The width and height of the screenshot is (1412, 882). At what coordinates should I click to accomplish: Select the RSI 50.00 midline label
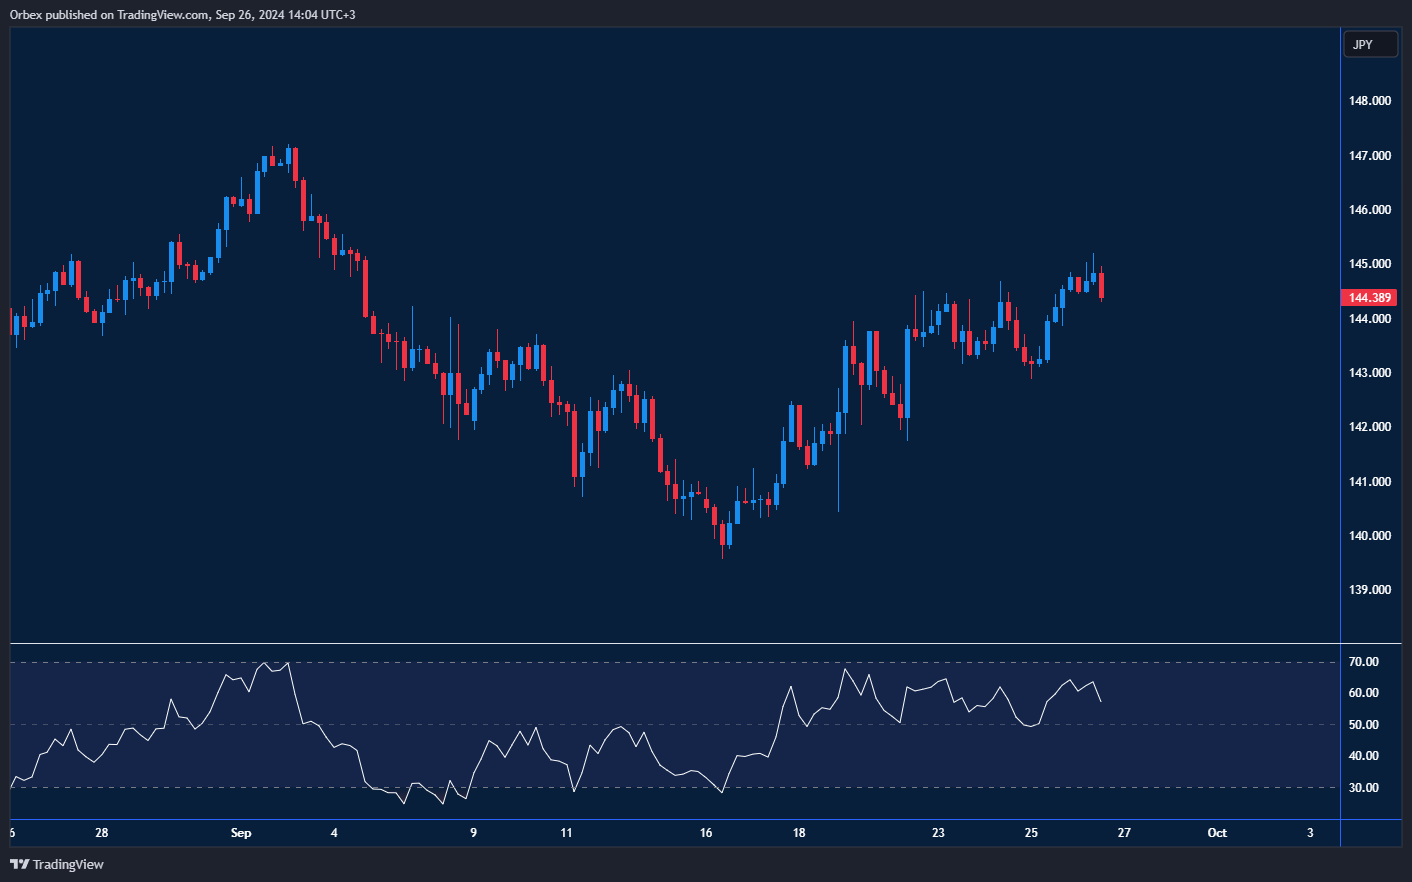pos(1363,725)
